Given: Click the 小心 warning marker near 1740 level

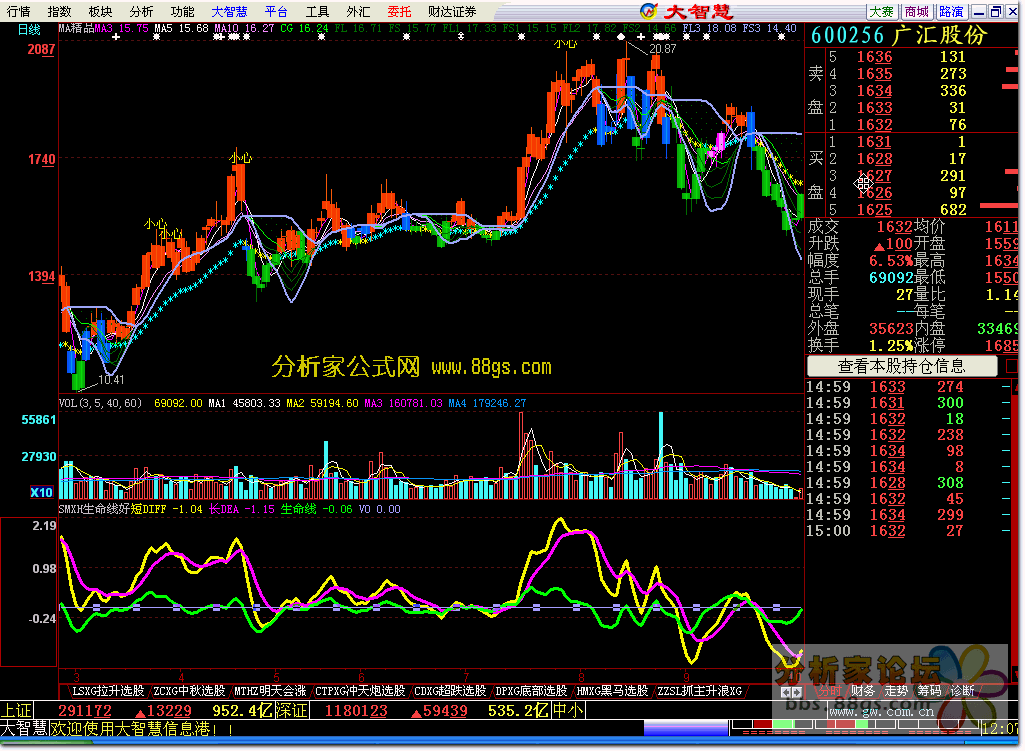Looking at the screenshot, I should (240, 158).
